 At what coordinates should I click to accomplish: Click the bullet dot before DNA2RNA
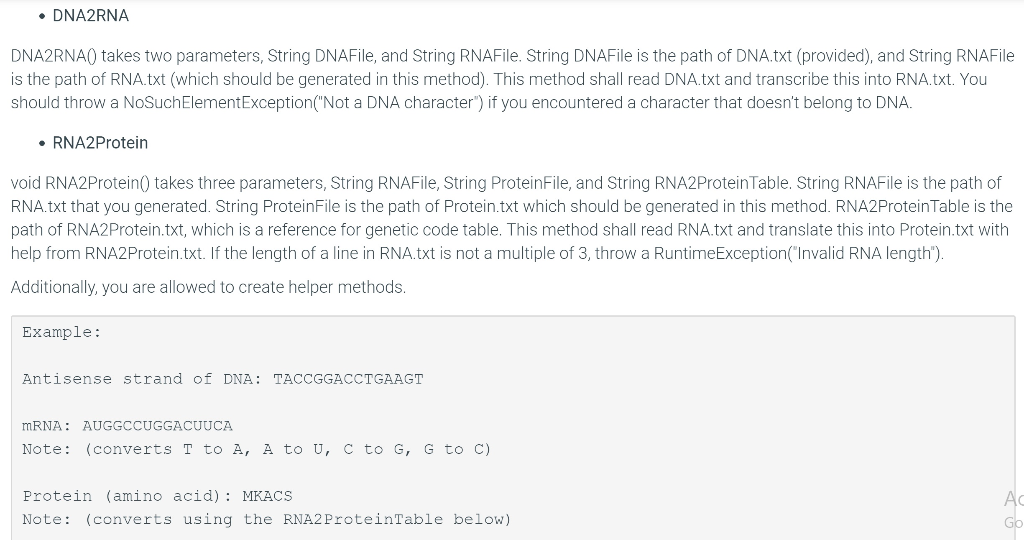tap(42, 16)
